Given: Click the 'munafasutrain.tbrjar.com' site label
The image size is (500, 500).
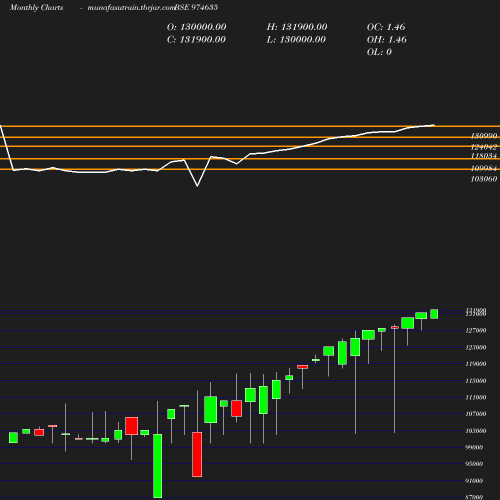Looking at the screenshot, I should [131, 8].
